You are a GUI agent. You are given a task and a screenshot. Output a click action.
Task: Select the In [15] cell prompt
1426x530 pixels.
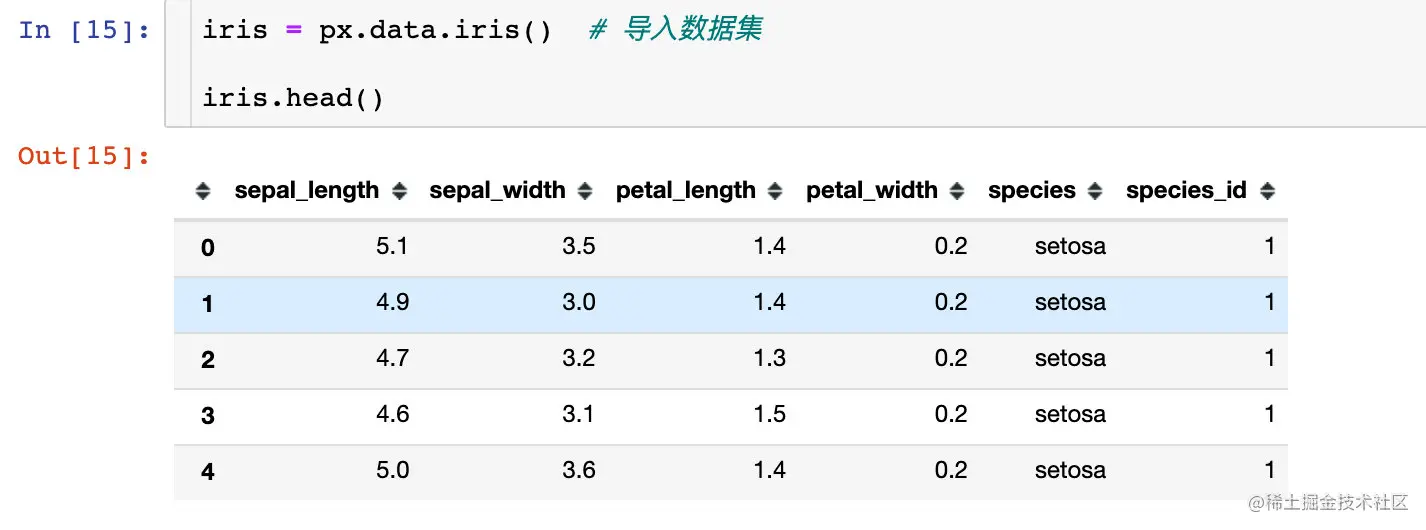pos(84,30)
